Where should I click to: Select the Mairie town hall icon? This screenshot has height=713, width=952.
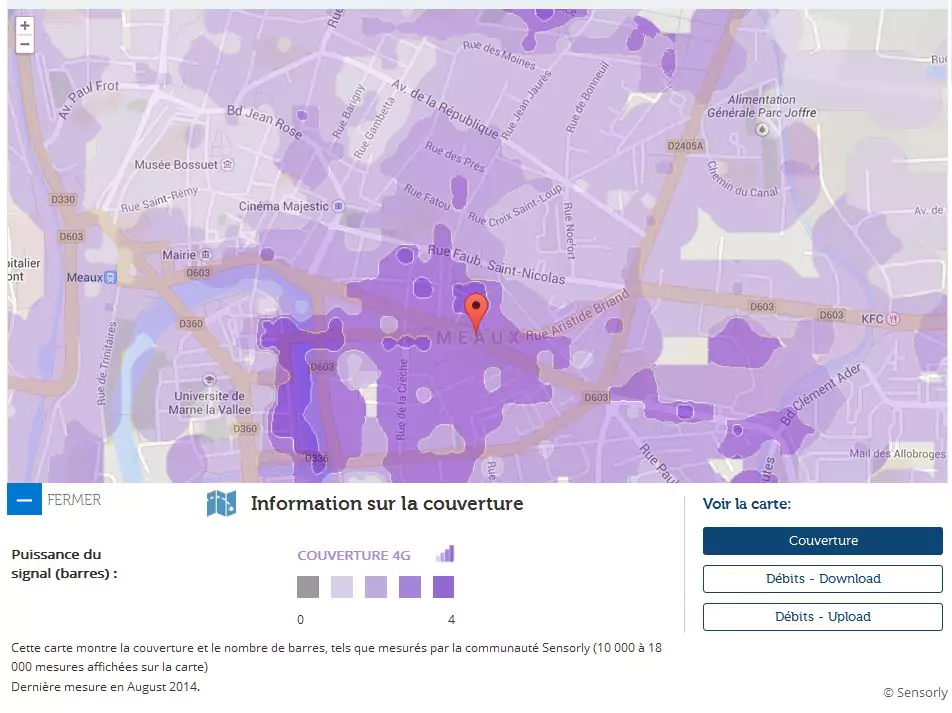coord(203,255)
